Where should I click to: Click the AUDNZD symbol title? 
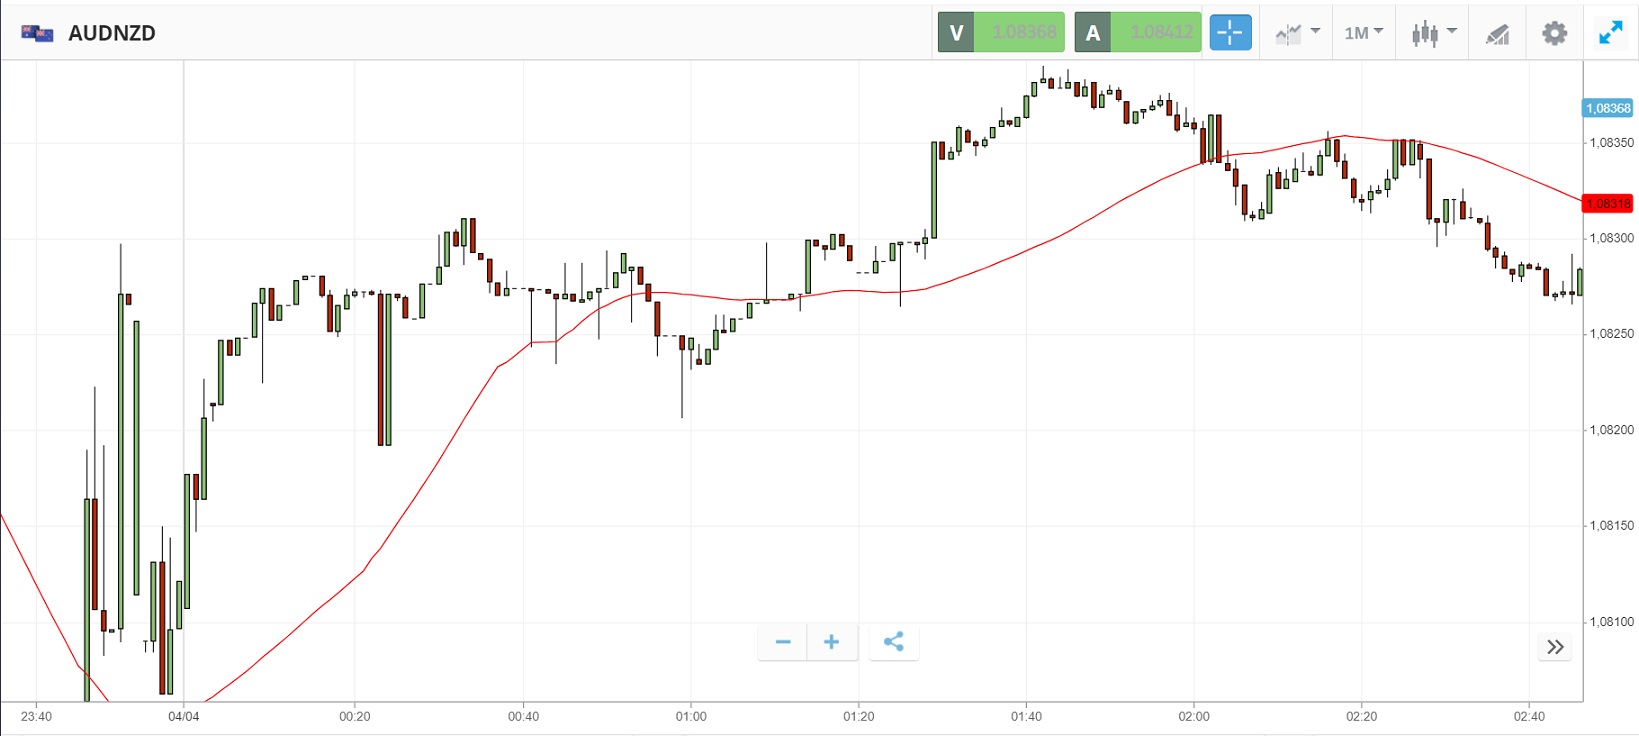pyautogui.click(x=112, y=33)
